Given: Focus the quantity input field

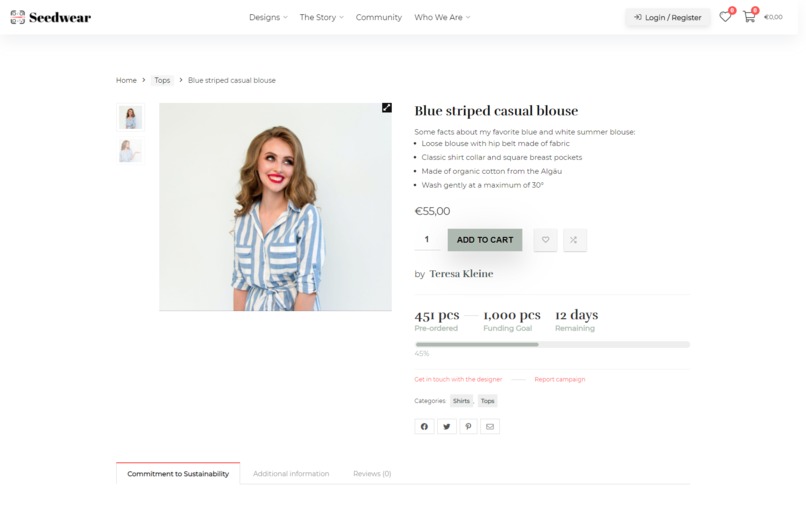Looking at the screenshot, I should (427, 240).
